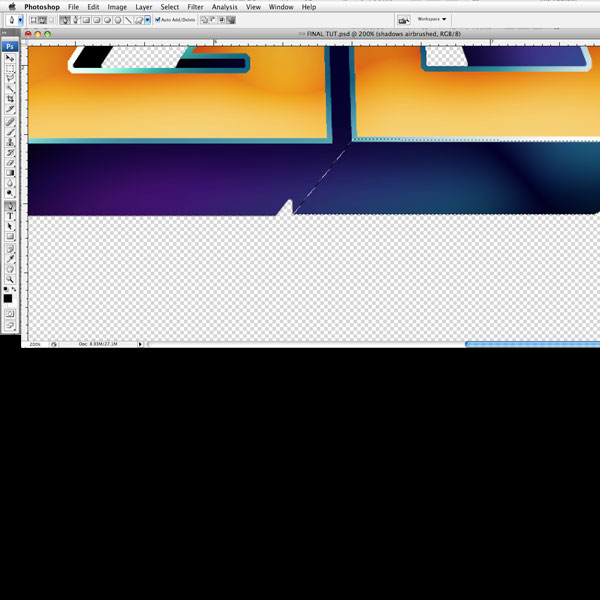Click Exclude overlapping path areas button

pyautogui.click(x=231, y=20)
